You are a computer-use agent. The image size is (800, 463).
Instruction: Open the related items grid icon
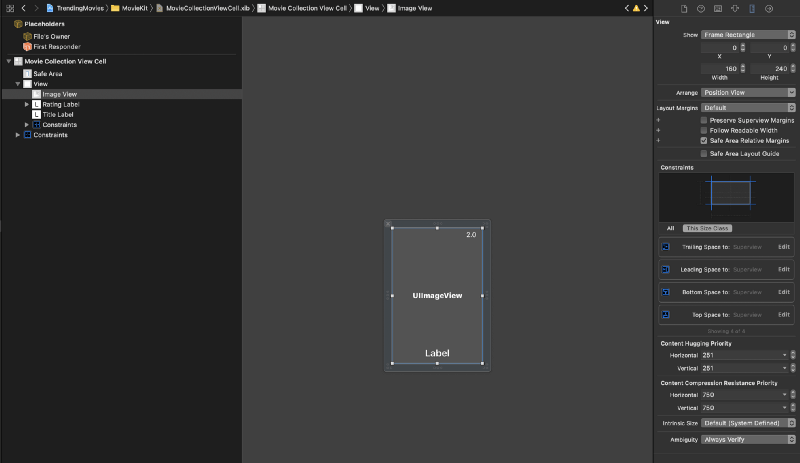pos(9,8)
